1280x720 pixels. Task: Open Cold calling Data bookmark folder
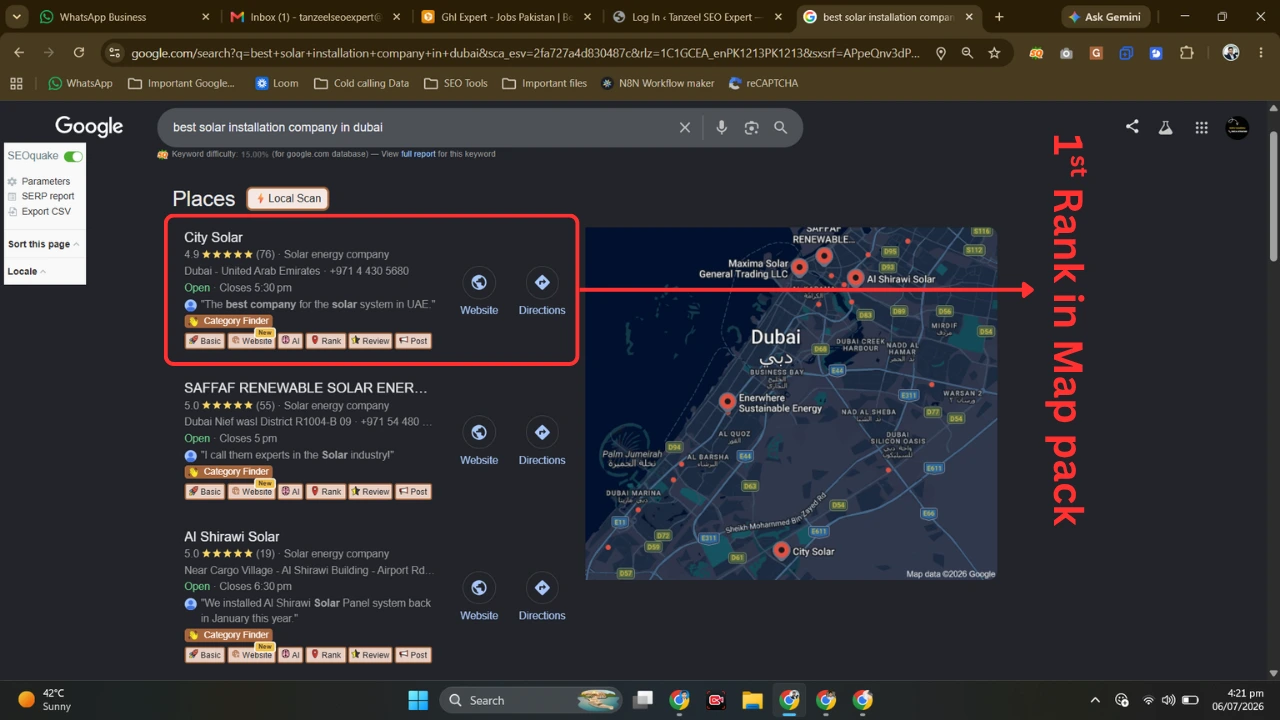[x=361, y=83]
